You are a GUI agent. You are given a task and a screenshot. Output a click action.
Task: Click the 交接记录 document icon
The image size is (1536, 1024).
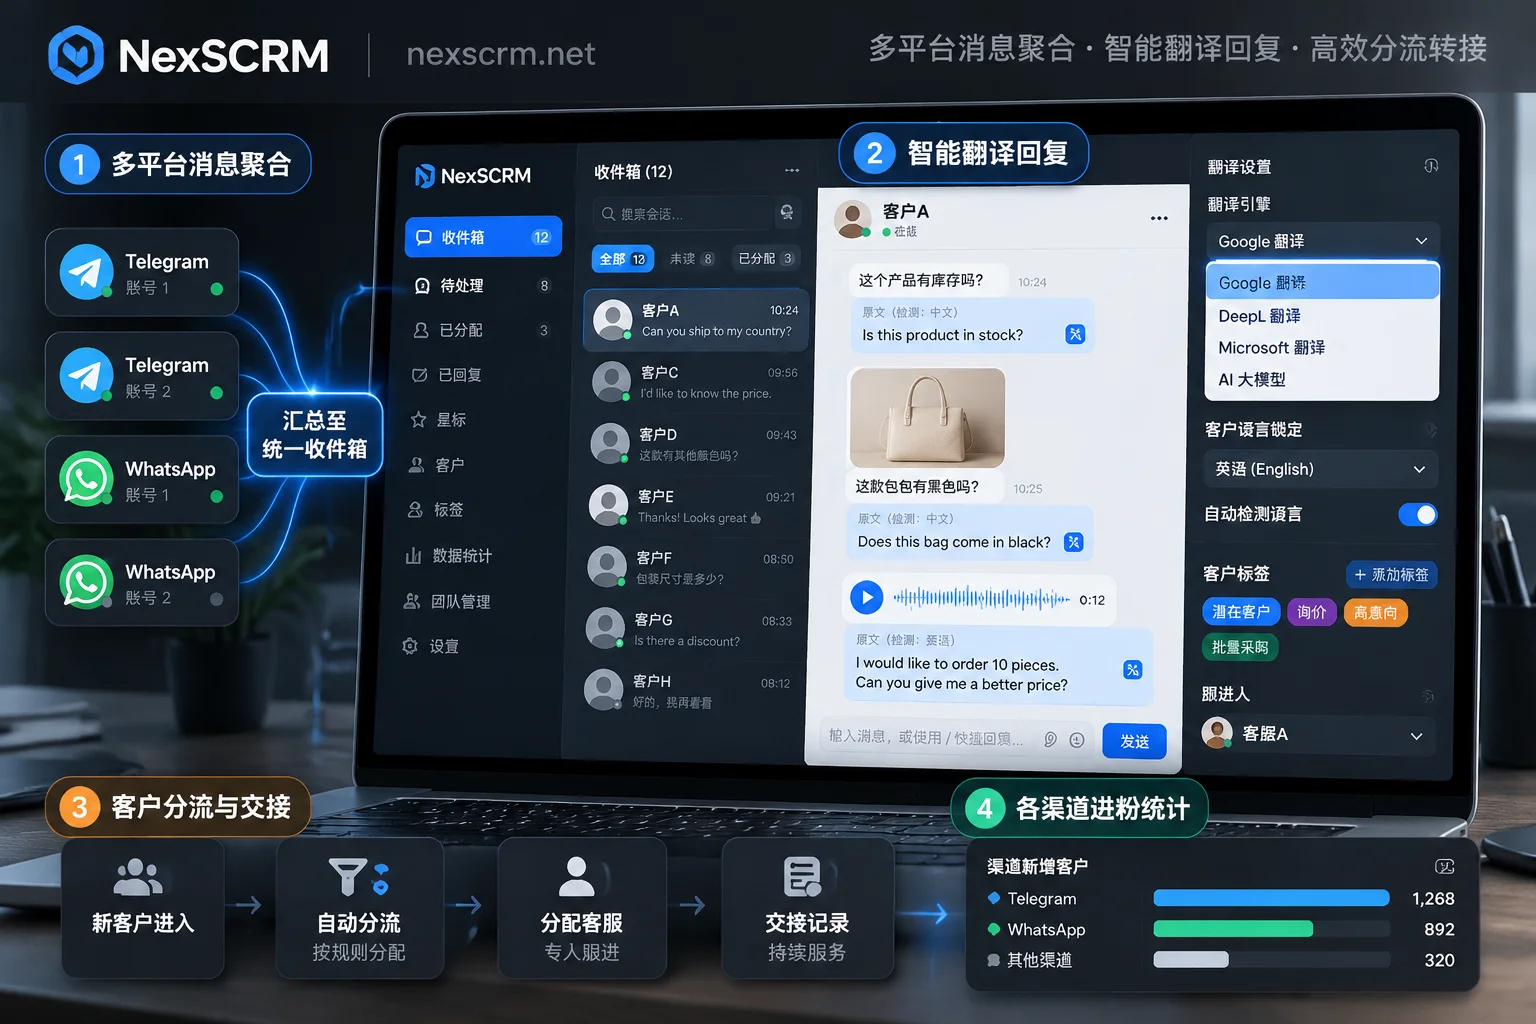click(803, 877)
